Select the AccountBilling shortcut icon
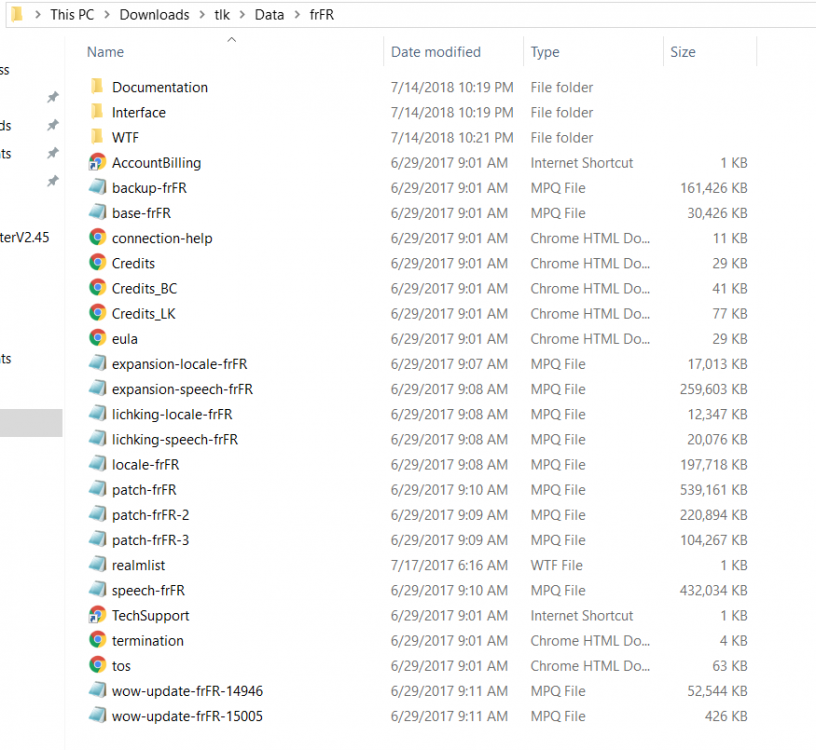 97,162
